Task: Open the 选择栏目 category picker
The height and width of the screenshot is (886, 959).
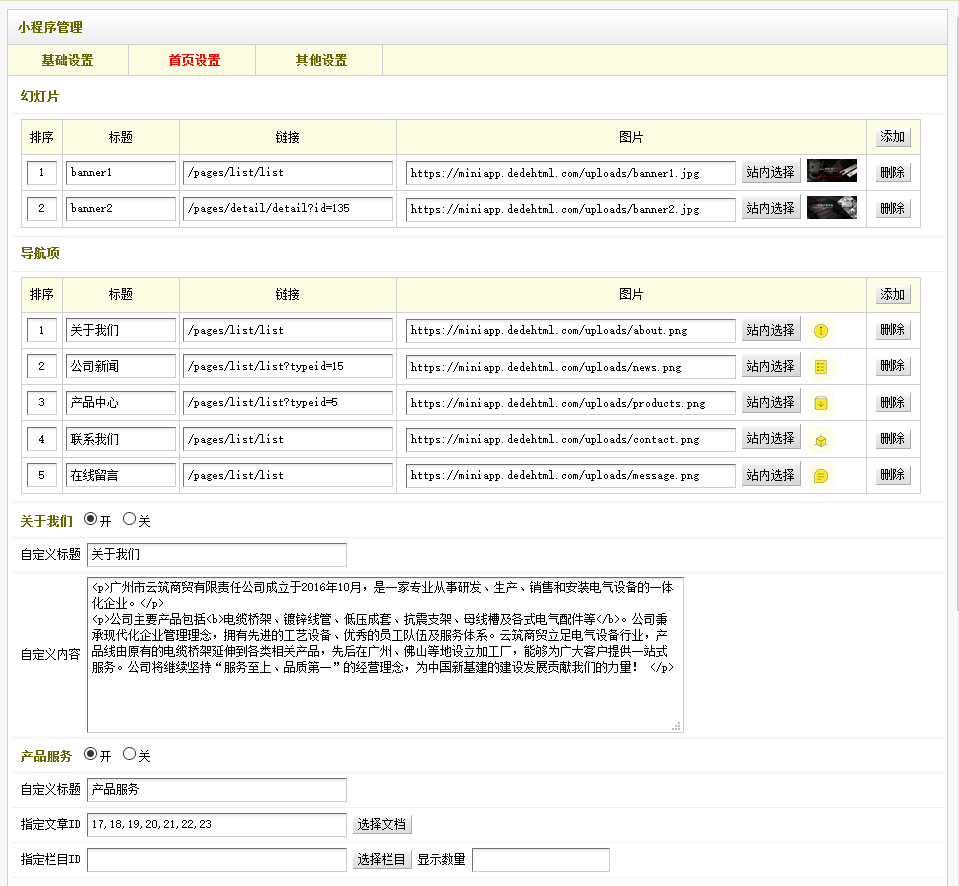Action: [382, 859]
